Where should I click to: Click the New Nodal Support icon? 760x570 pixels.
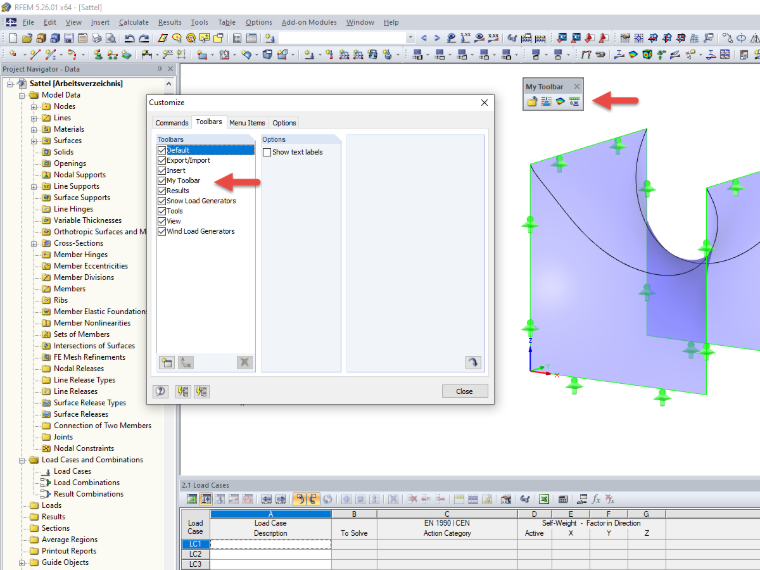pyautogui.click(x=98, y=54)
